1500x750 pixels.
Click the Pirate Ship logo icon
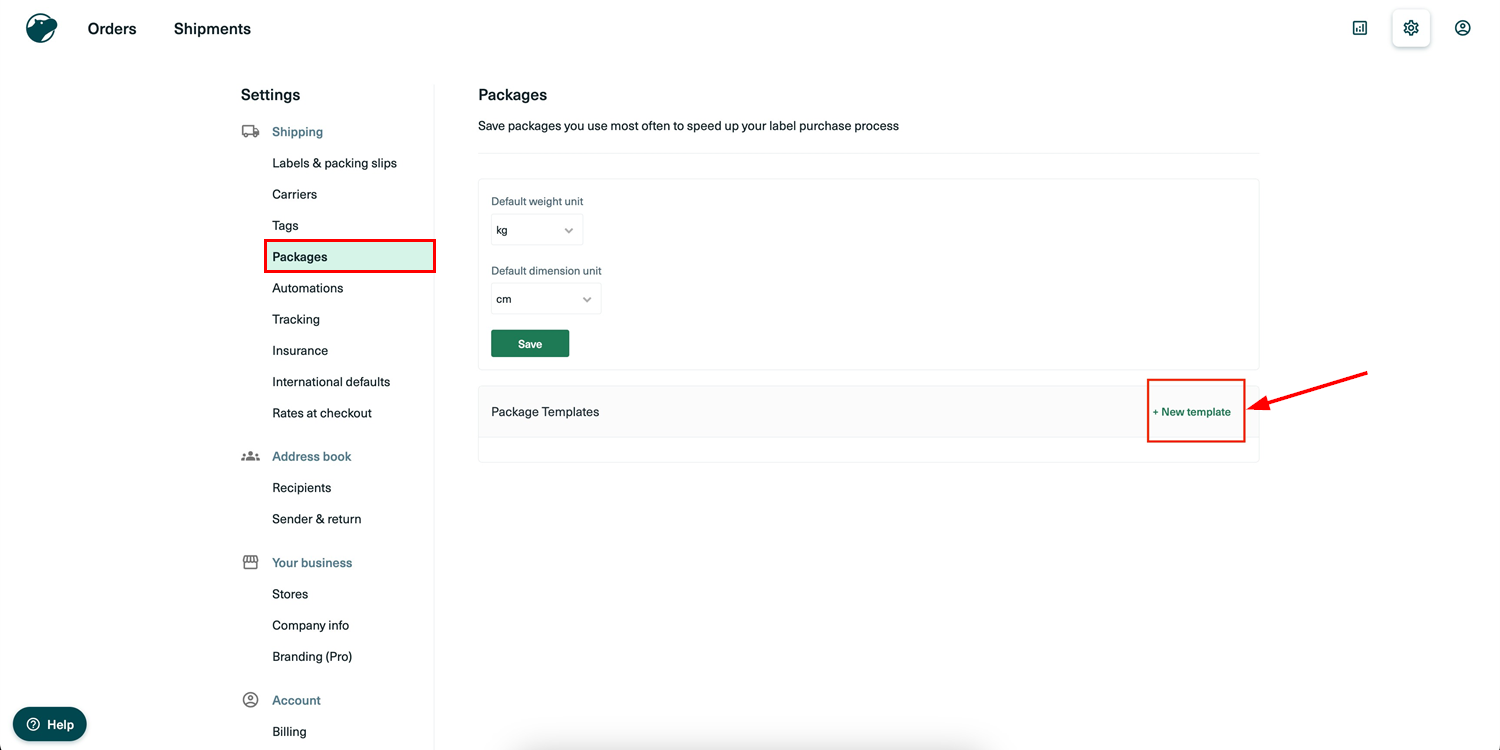[x=41, y=28]
